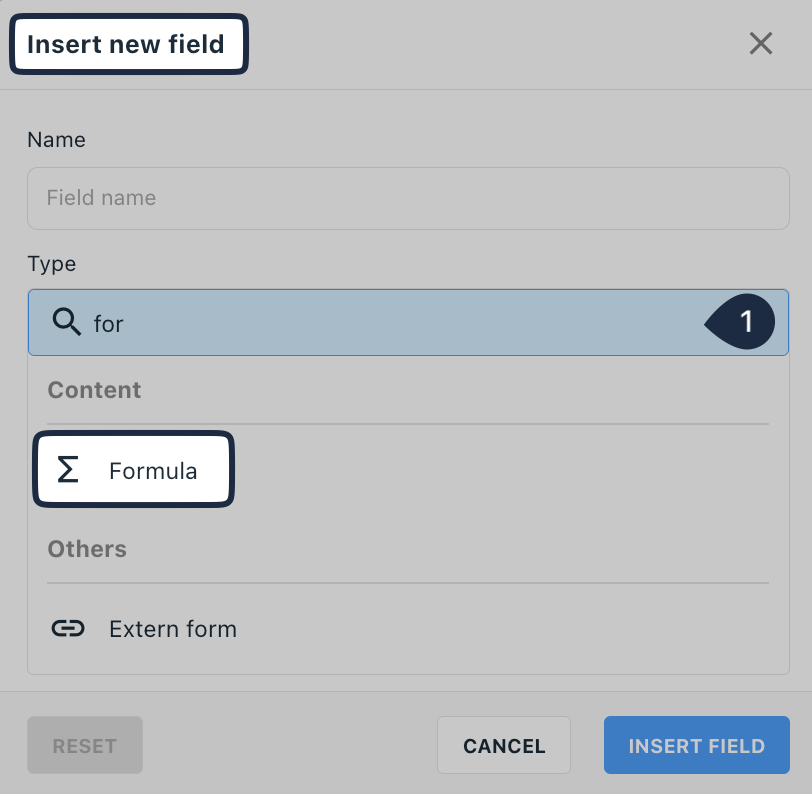The image size is (812, 794).
Task: Click the Others group header
Action: [x=87, y=549]
